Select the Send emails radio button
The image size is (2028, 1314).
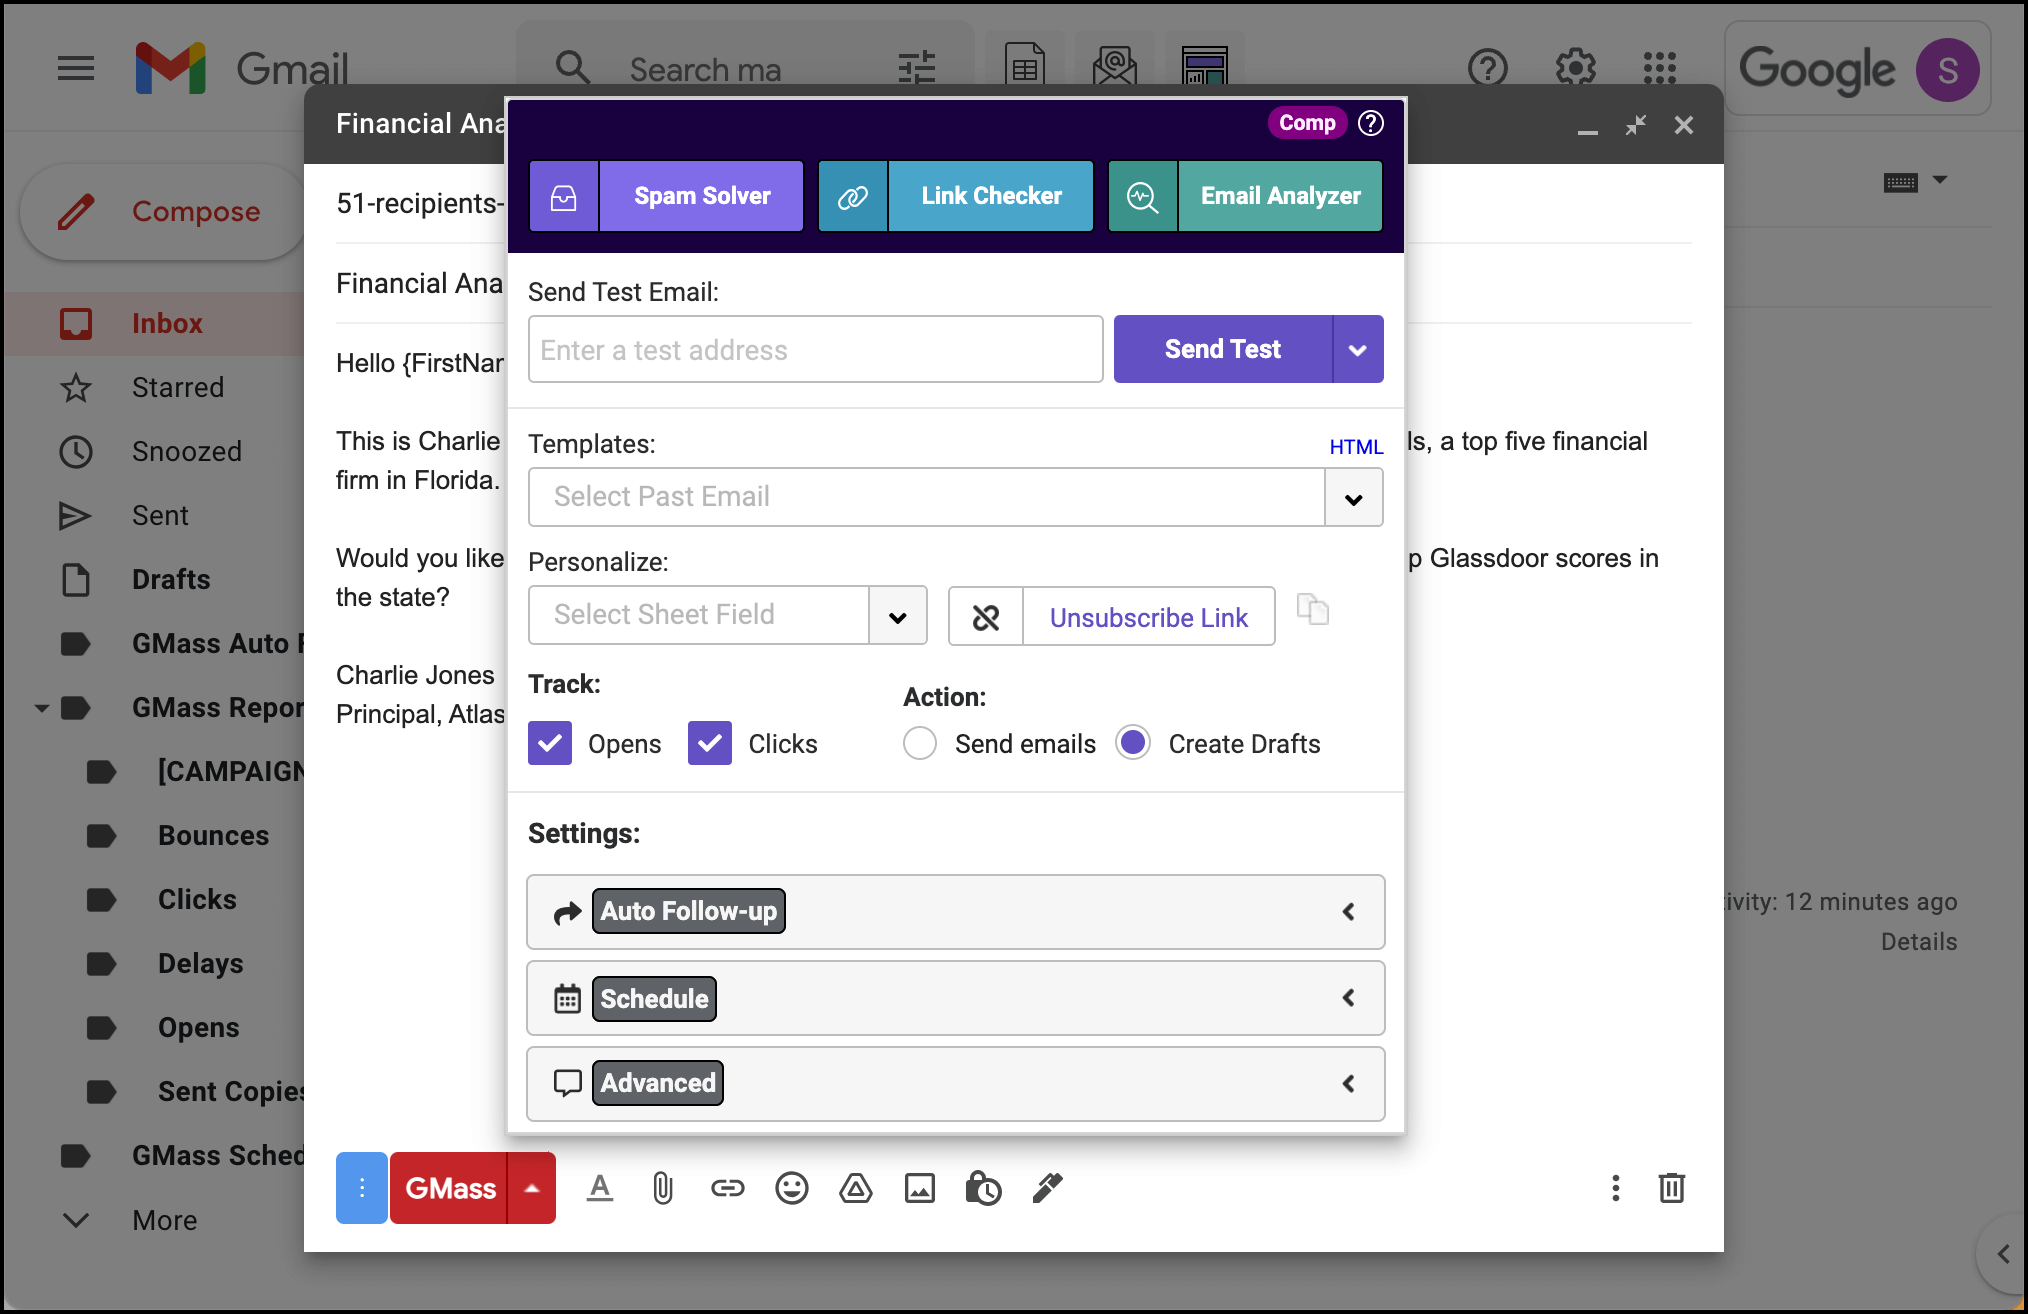point(920,743)
